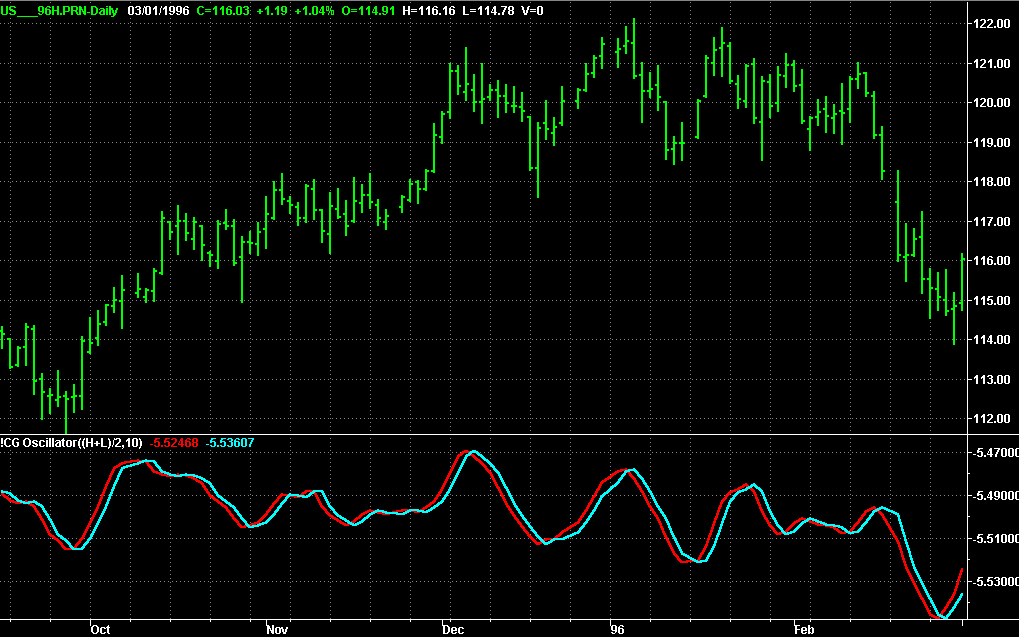Viewport: 1019px width, 637px height.
Task: Click the H=116.16 high value
Action: click(x=429, y=10)
